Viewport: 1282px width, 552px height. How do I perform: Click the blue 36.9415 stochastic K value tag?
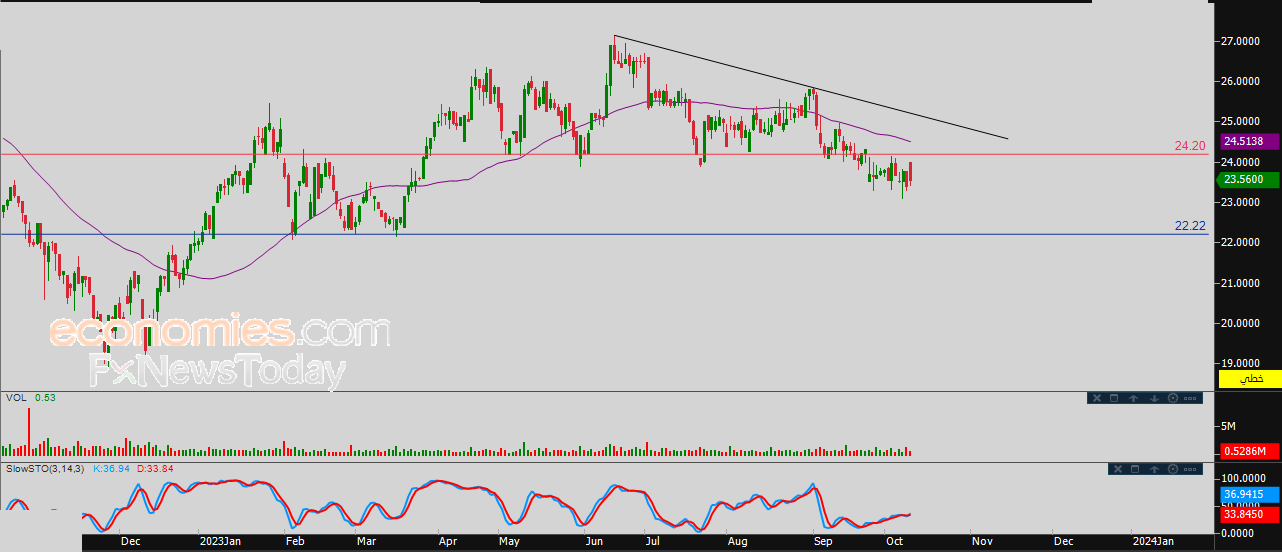pyautogui.click(x=1245, y=494)
